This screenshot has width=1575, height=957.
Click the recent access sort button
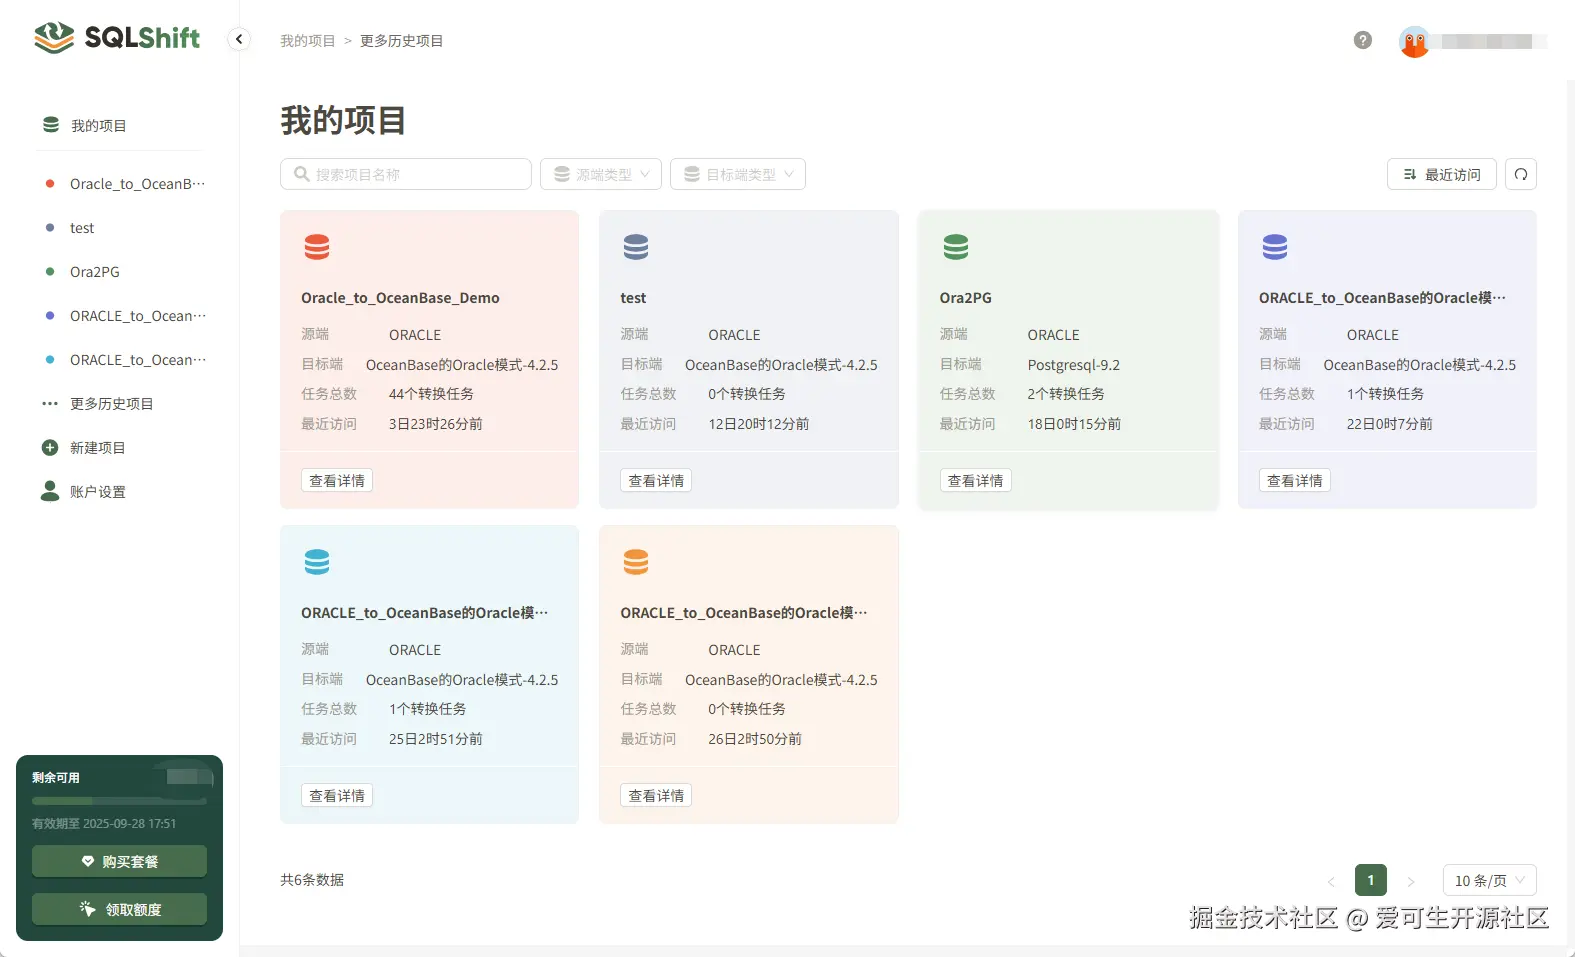click(x=1442, y=174)
